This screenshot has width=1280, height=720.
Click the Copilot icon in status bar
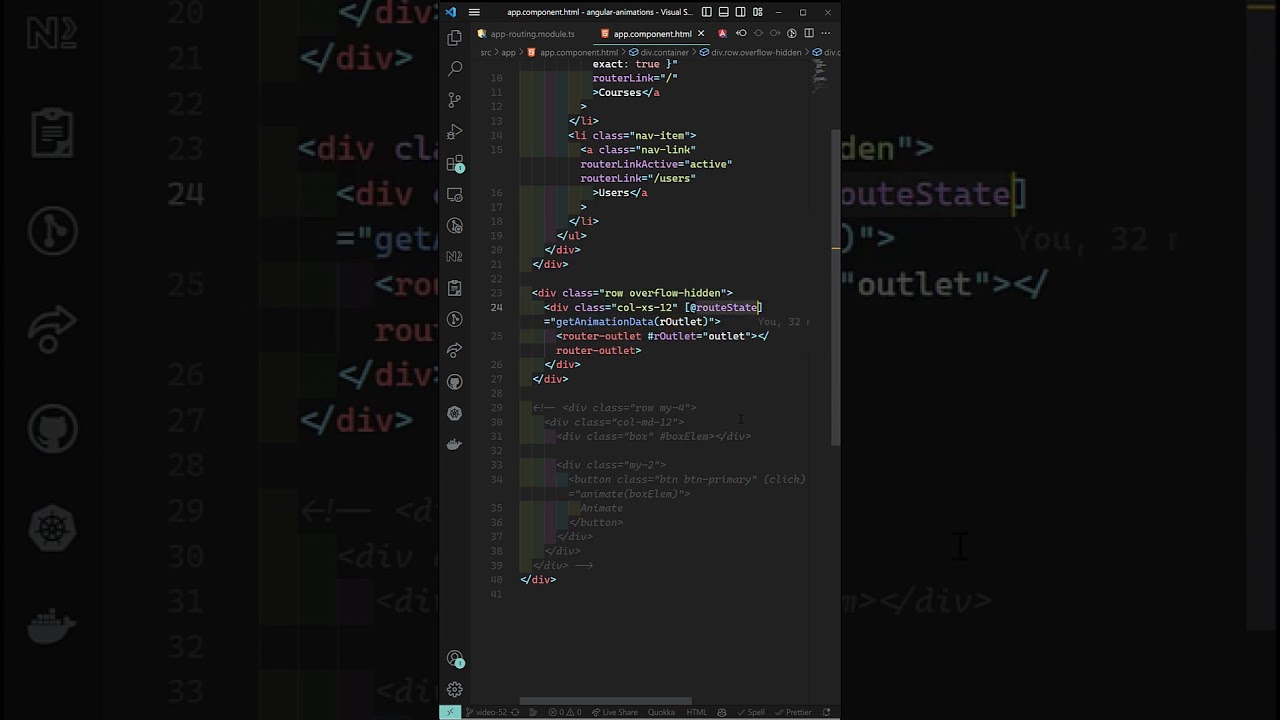(722, 712)
